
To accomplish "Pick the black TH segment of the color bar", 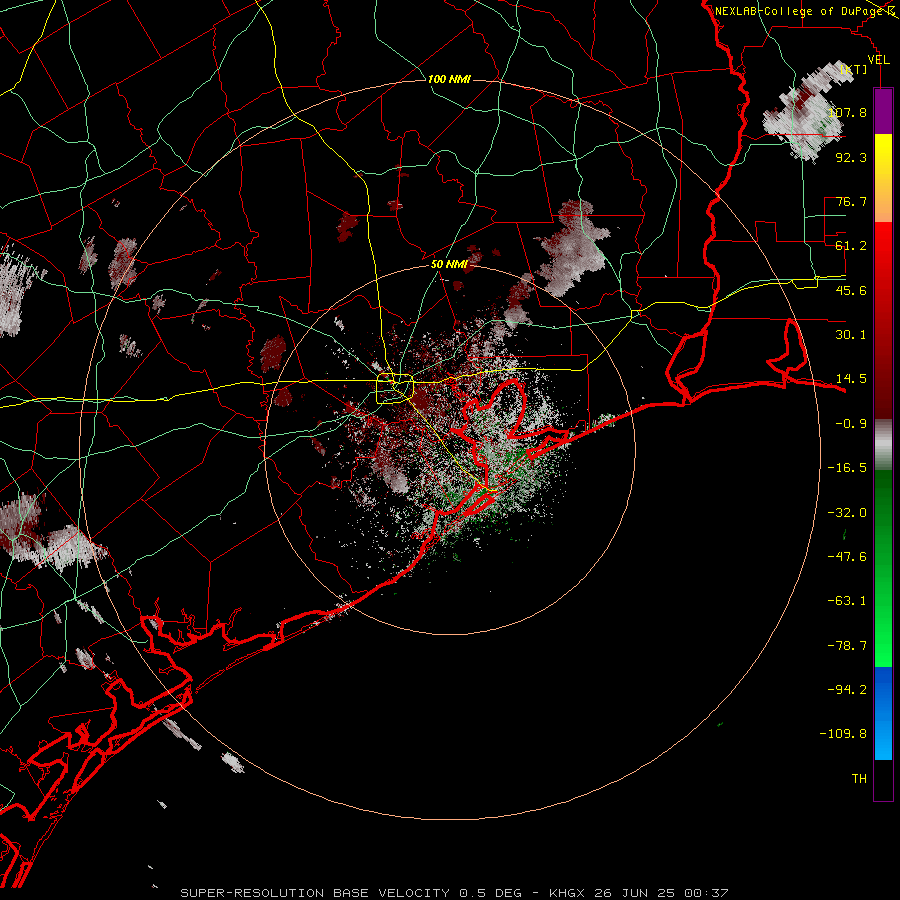I will [883, 780].
